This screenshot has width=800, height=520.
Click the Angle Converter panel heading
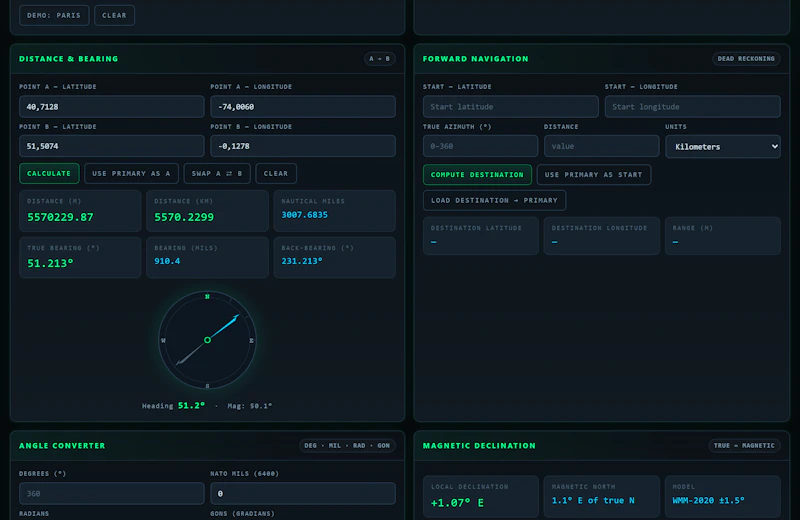coord(62,445)
